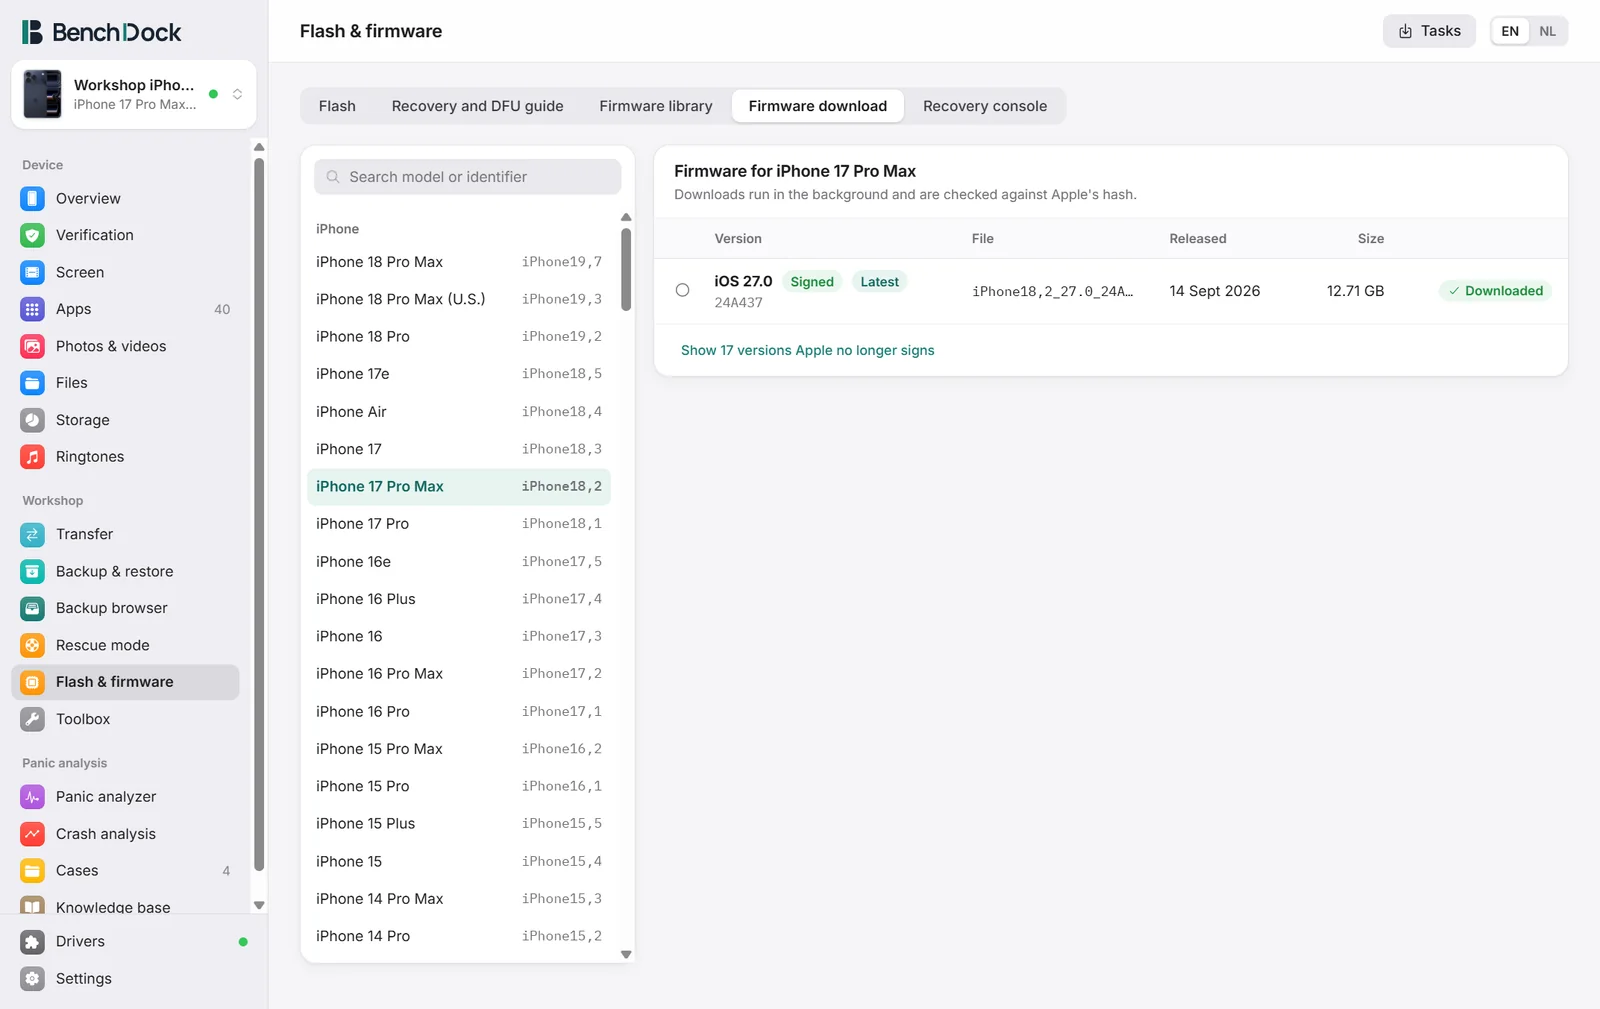
Task: Switch to the Flash tab
Action: (x=337, y=106)
